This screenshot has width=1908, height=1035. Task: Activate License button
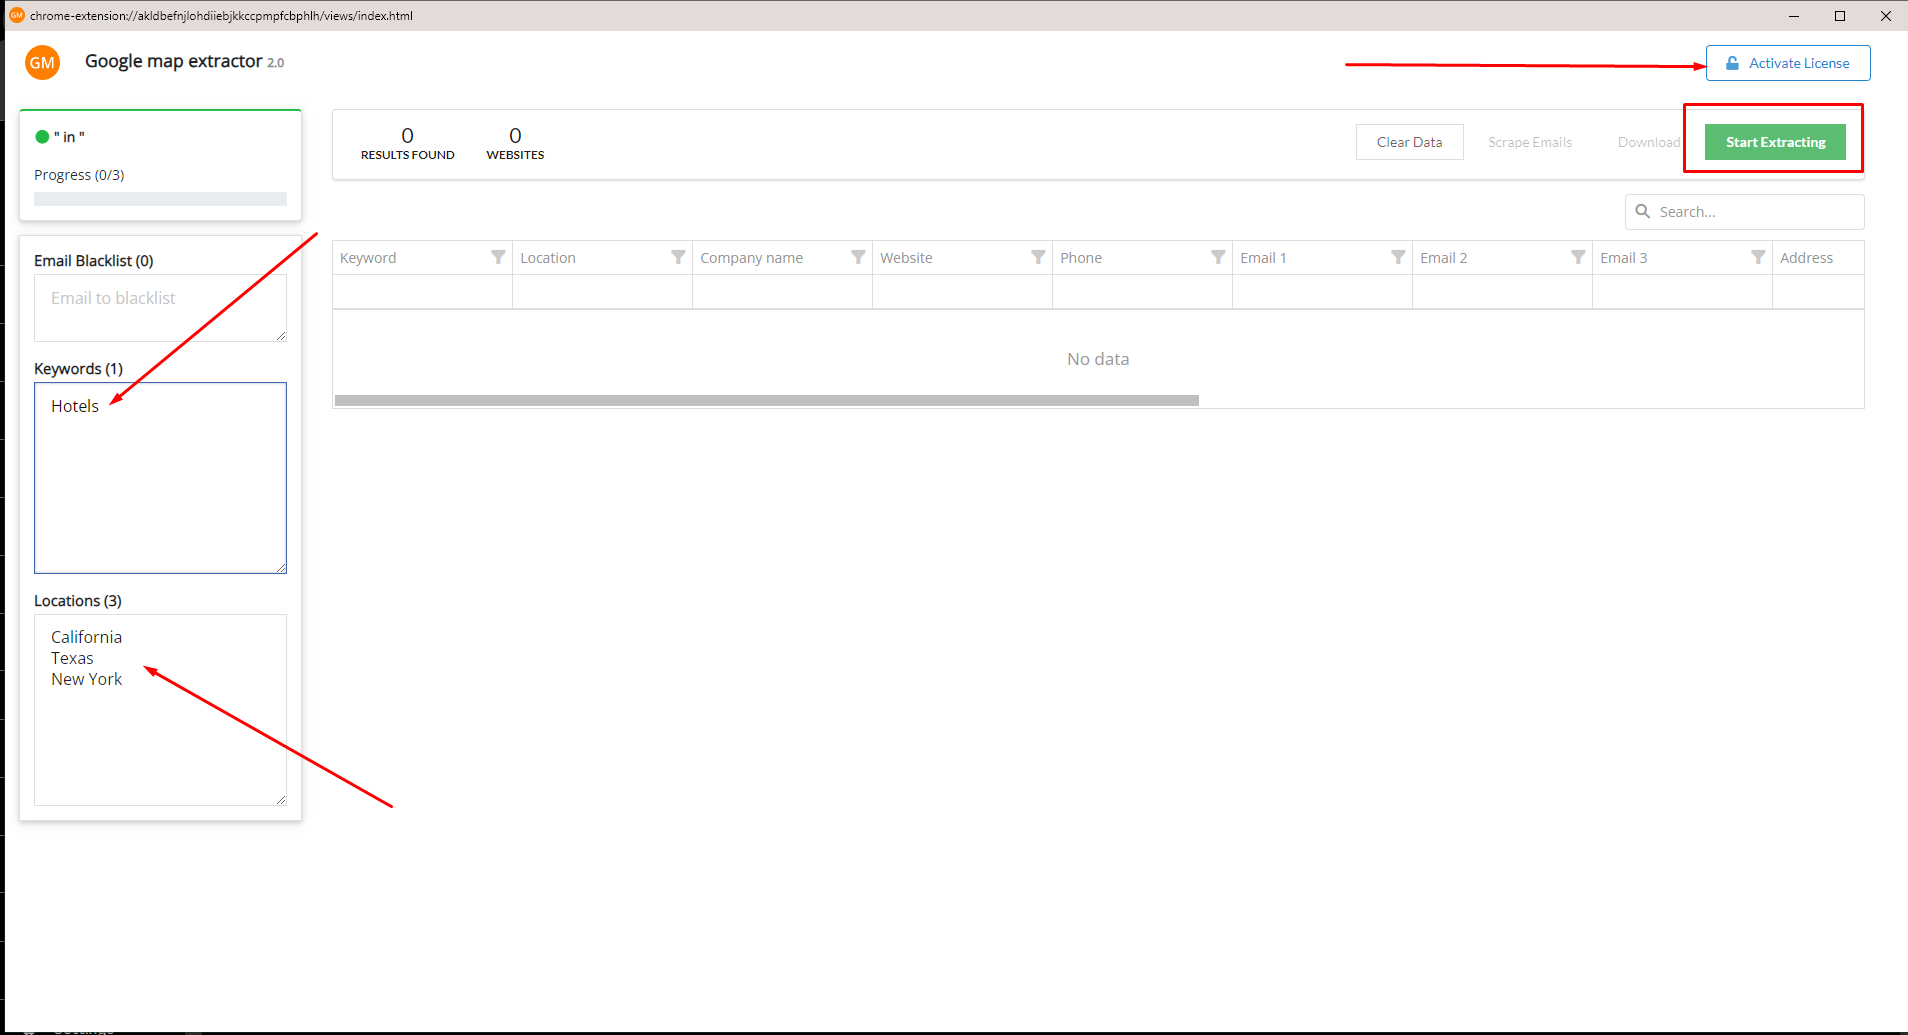tap(1788, 63)
